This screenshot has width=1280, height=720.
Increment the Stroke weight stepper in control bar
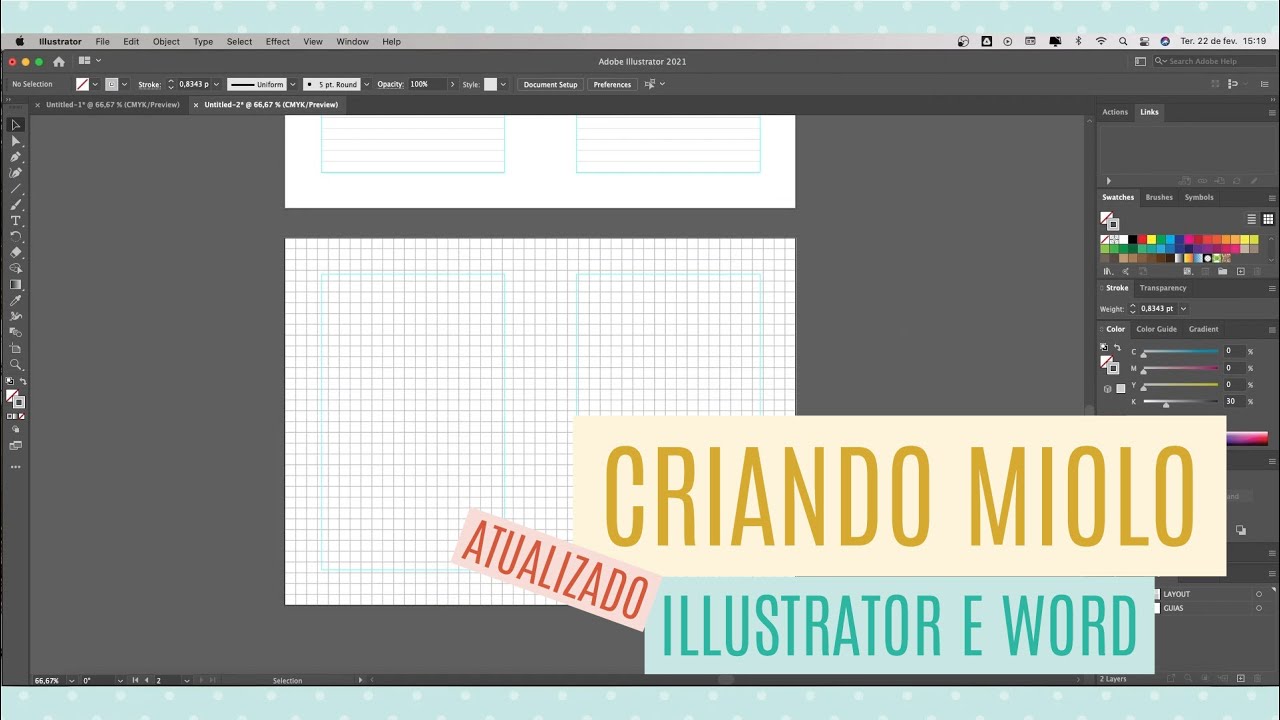[171, 81]
